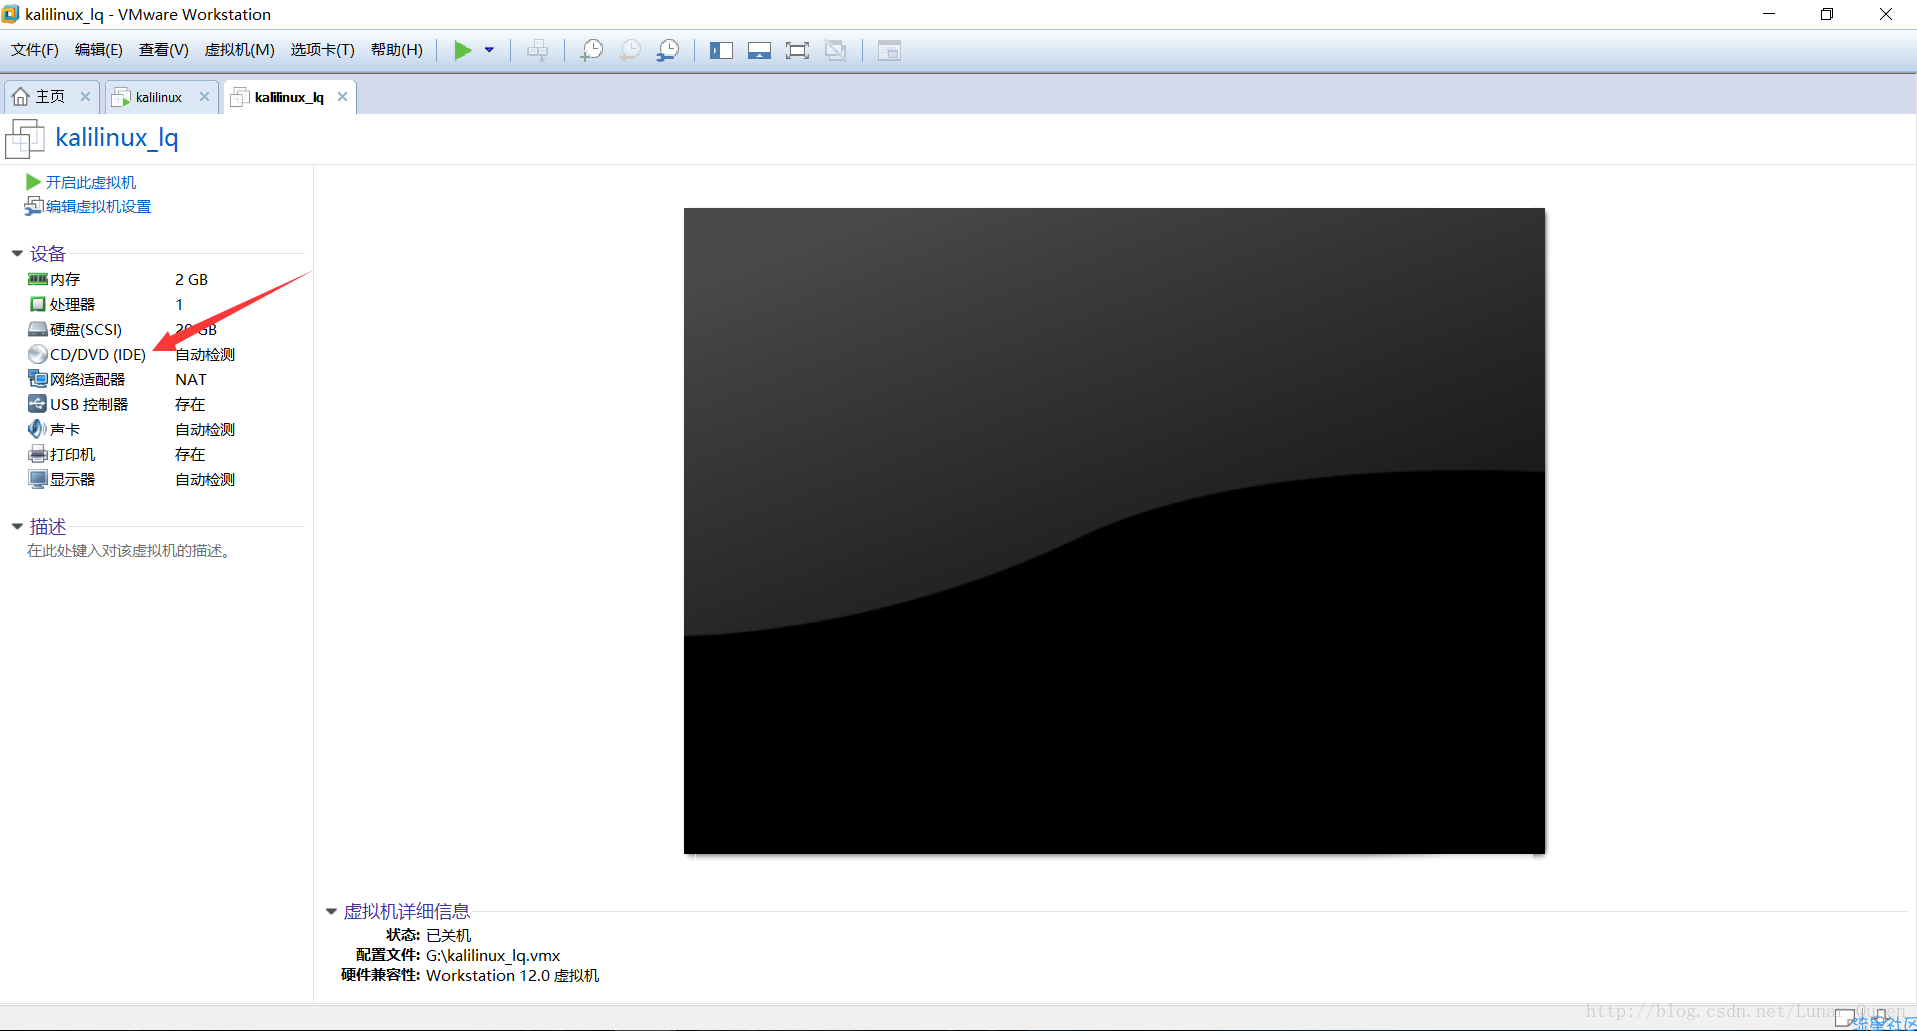The height and width of the screenshot is (1031, 1917).
Task: Close the kalilinux tab
Action: 204,97
